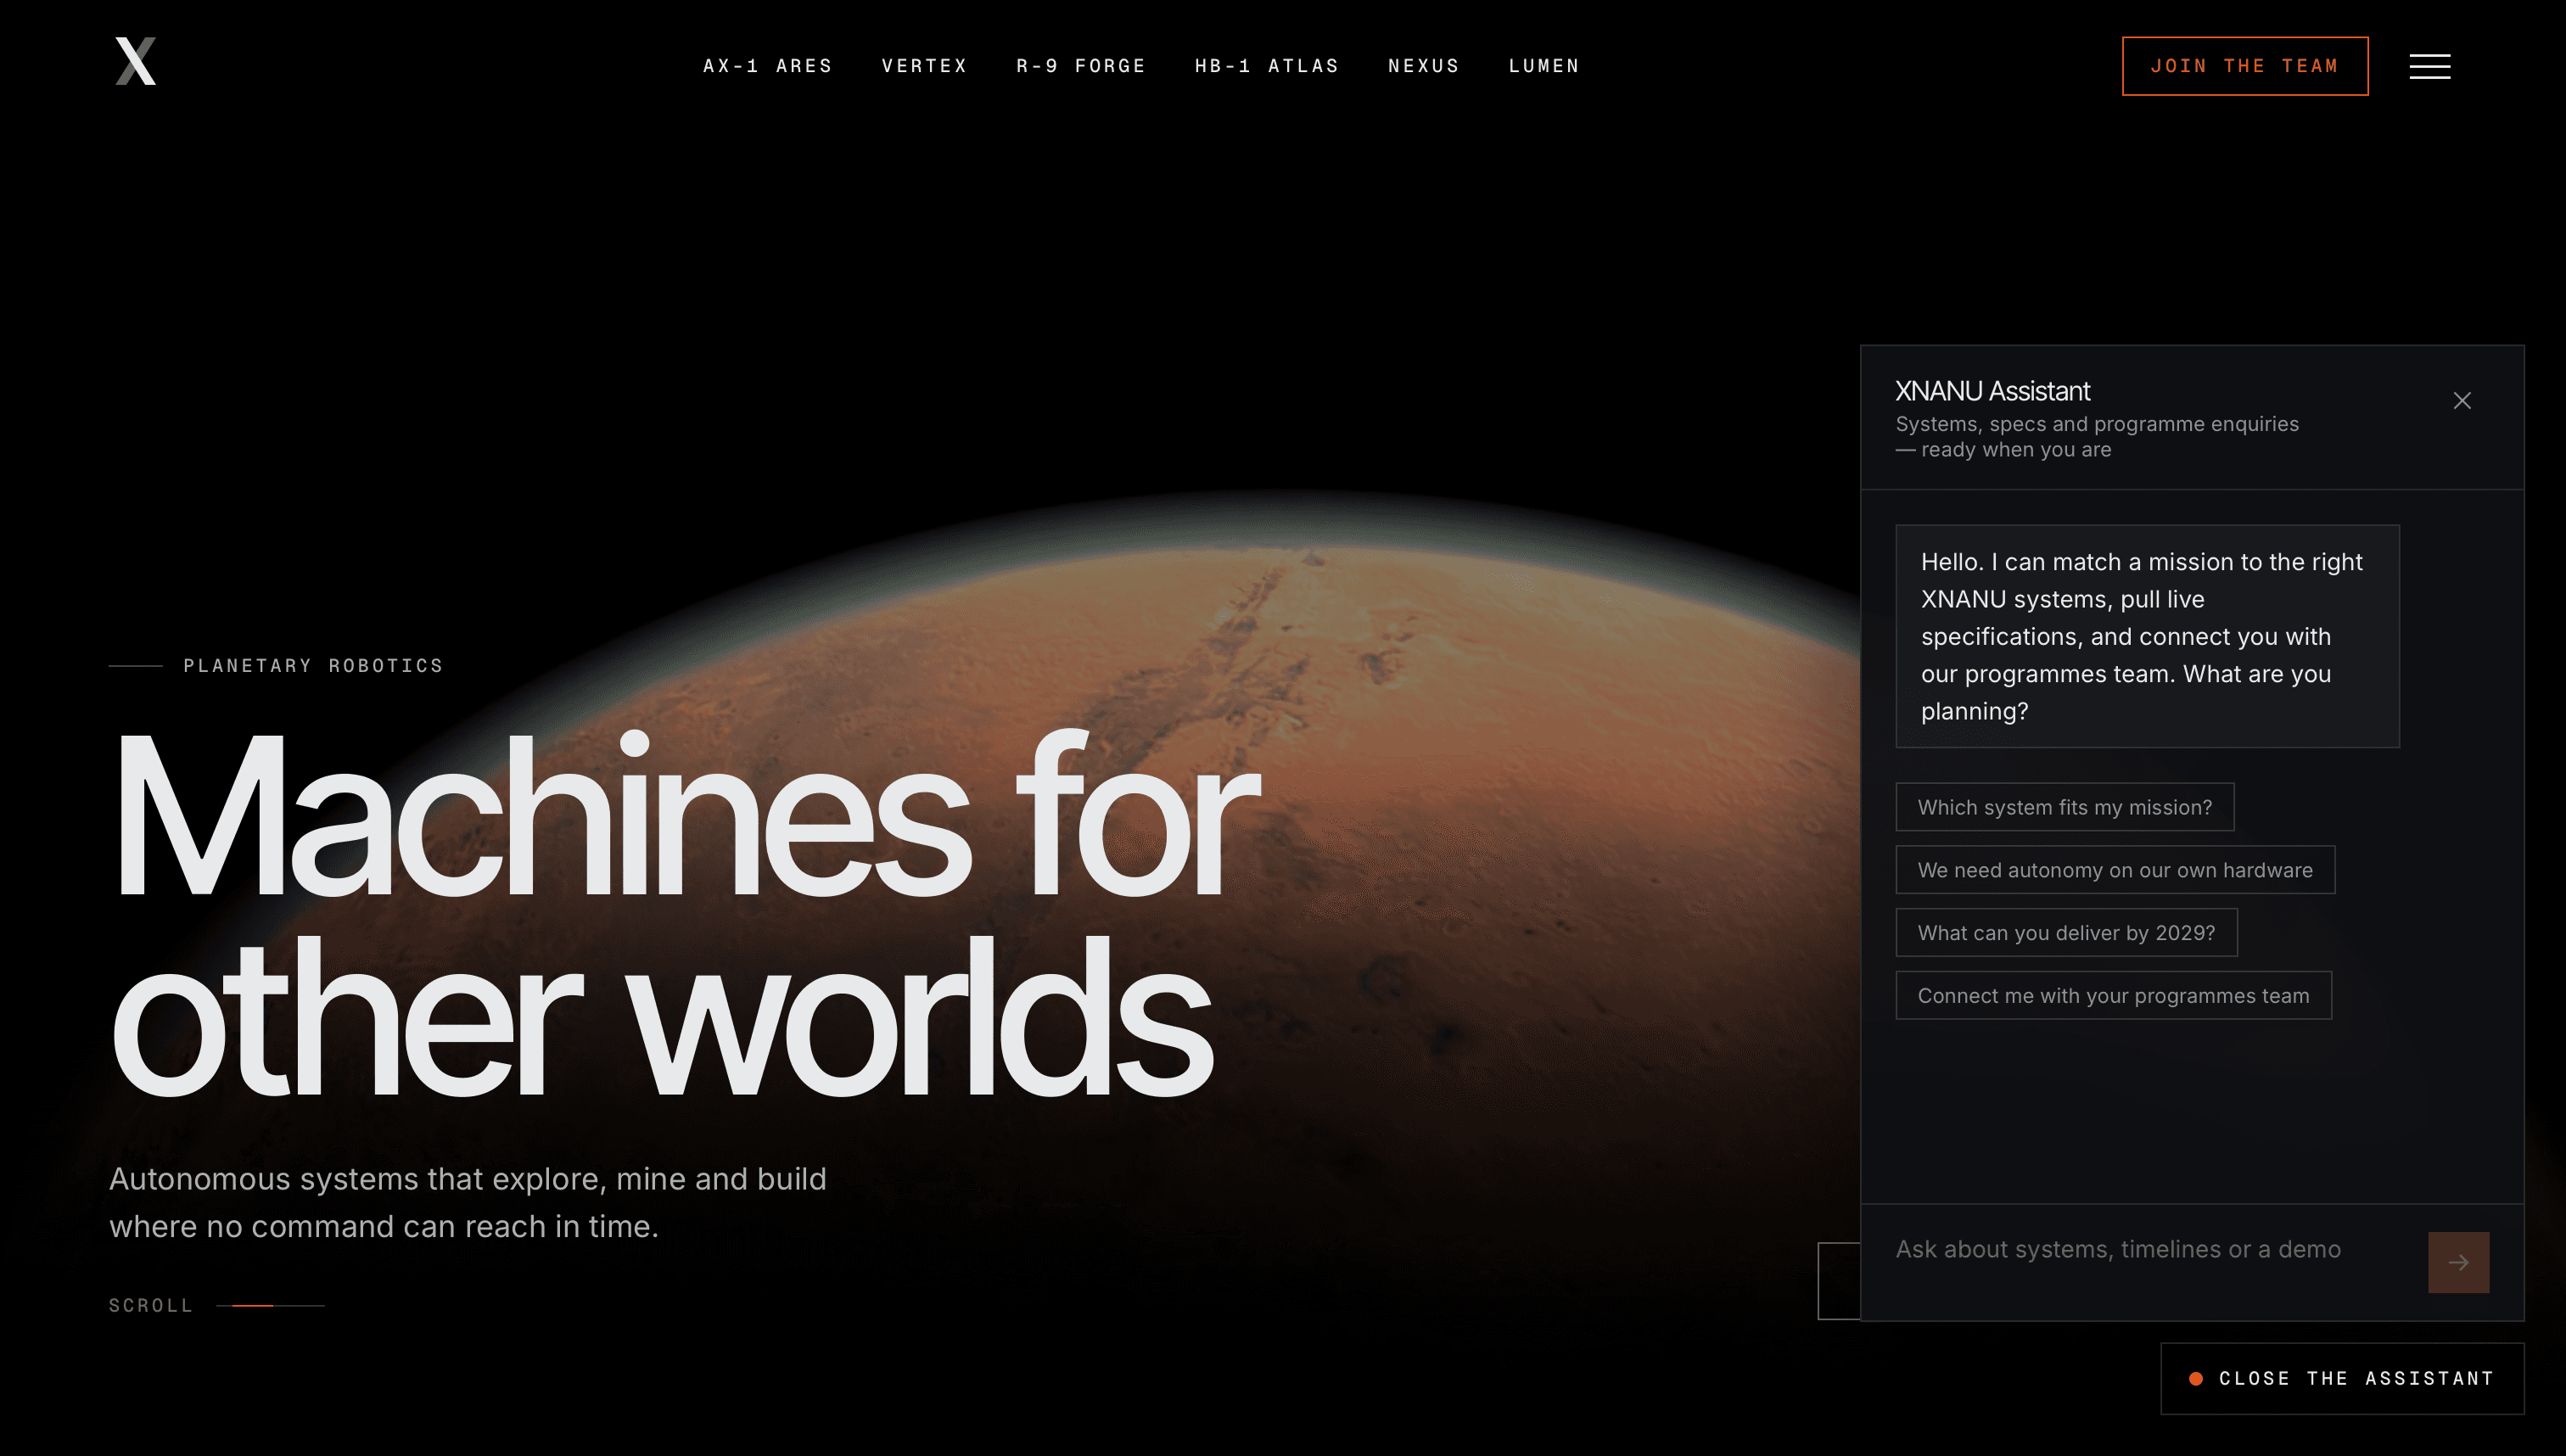This screenshot has width=2566, height=1456.
Task: Choose 'Which system fits my mission?' suggestion
Action: [x=2064, y=807]
